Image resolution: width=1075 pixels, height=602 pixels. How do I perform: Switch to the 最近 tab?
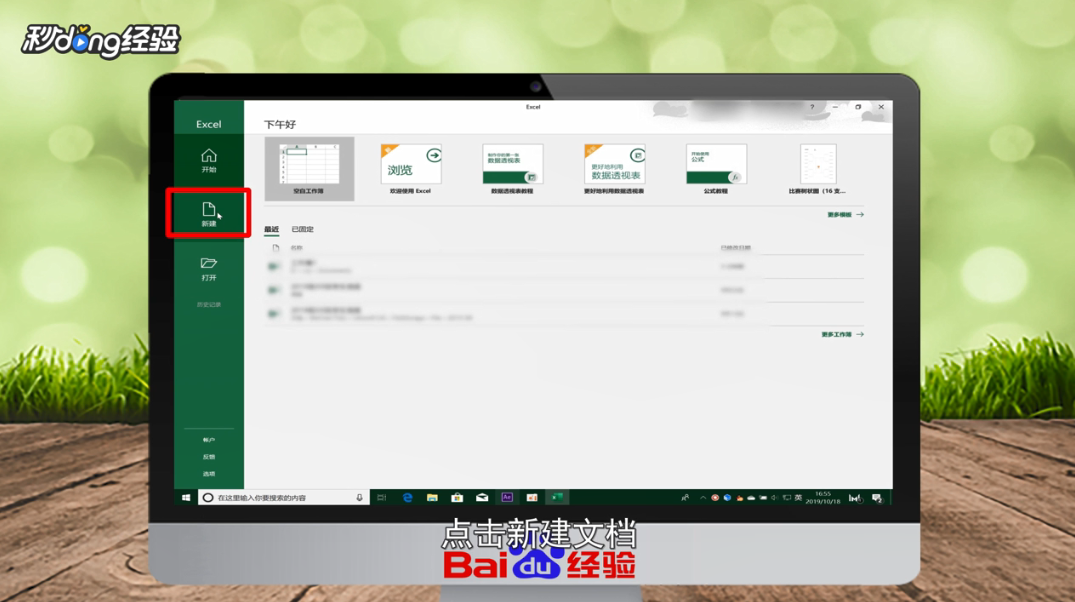pyautogui.click(x=271, y=229)
